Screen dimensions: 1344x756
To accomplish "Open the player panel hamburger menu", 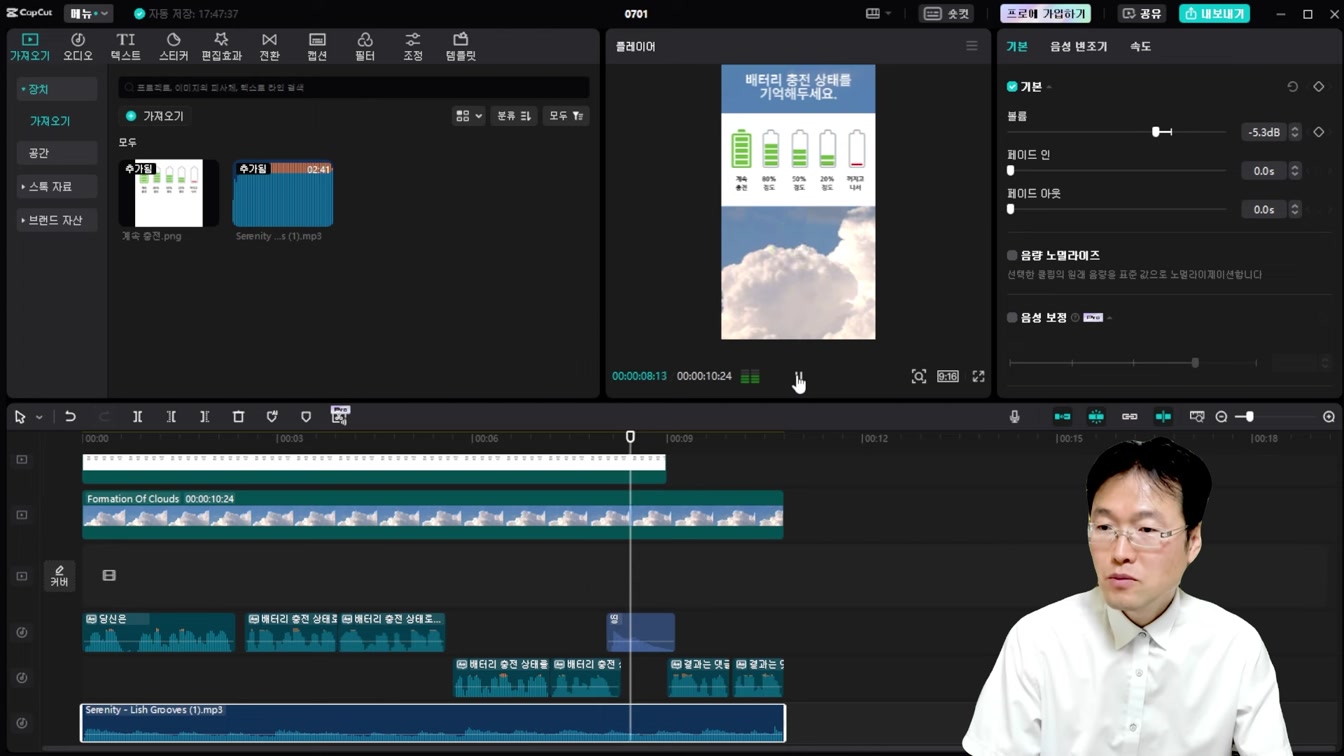I will pyautogui.click(x=971, y=46).
